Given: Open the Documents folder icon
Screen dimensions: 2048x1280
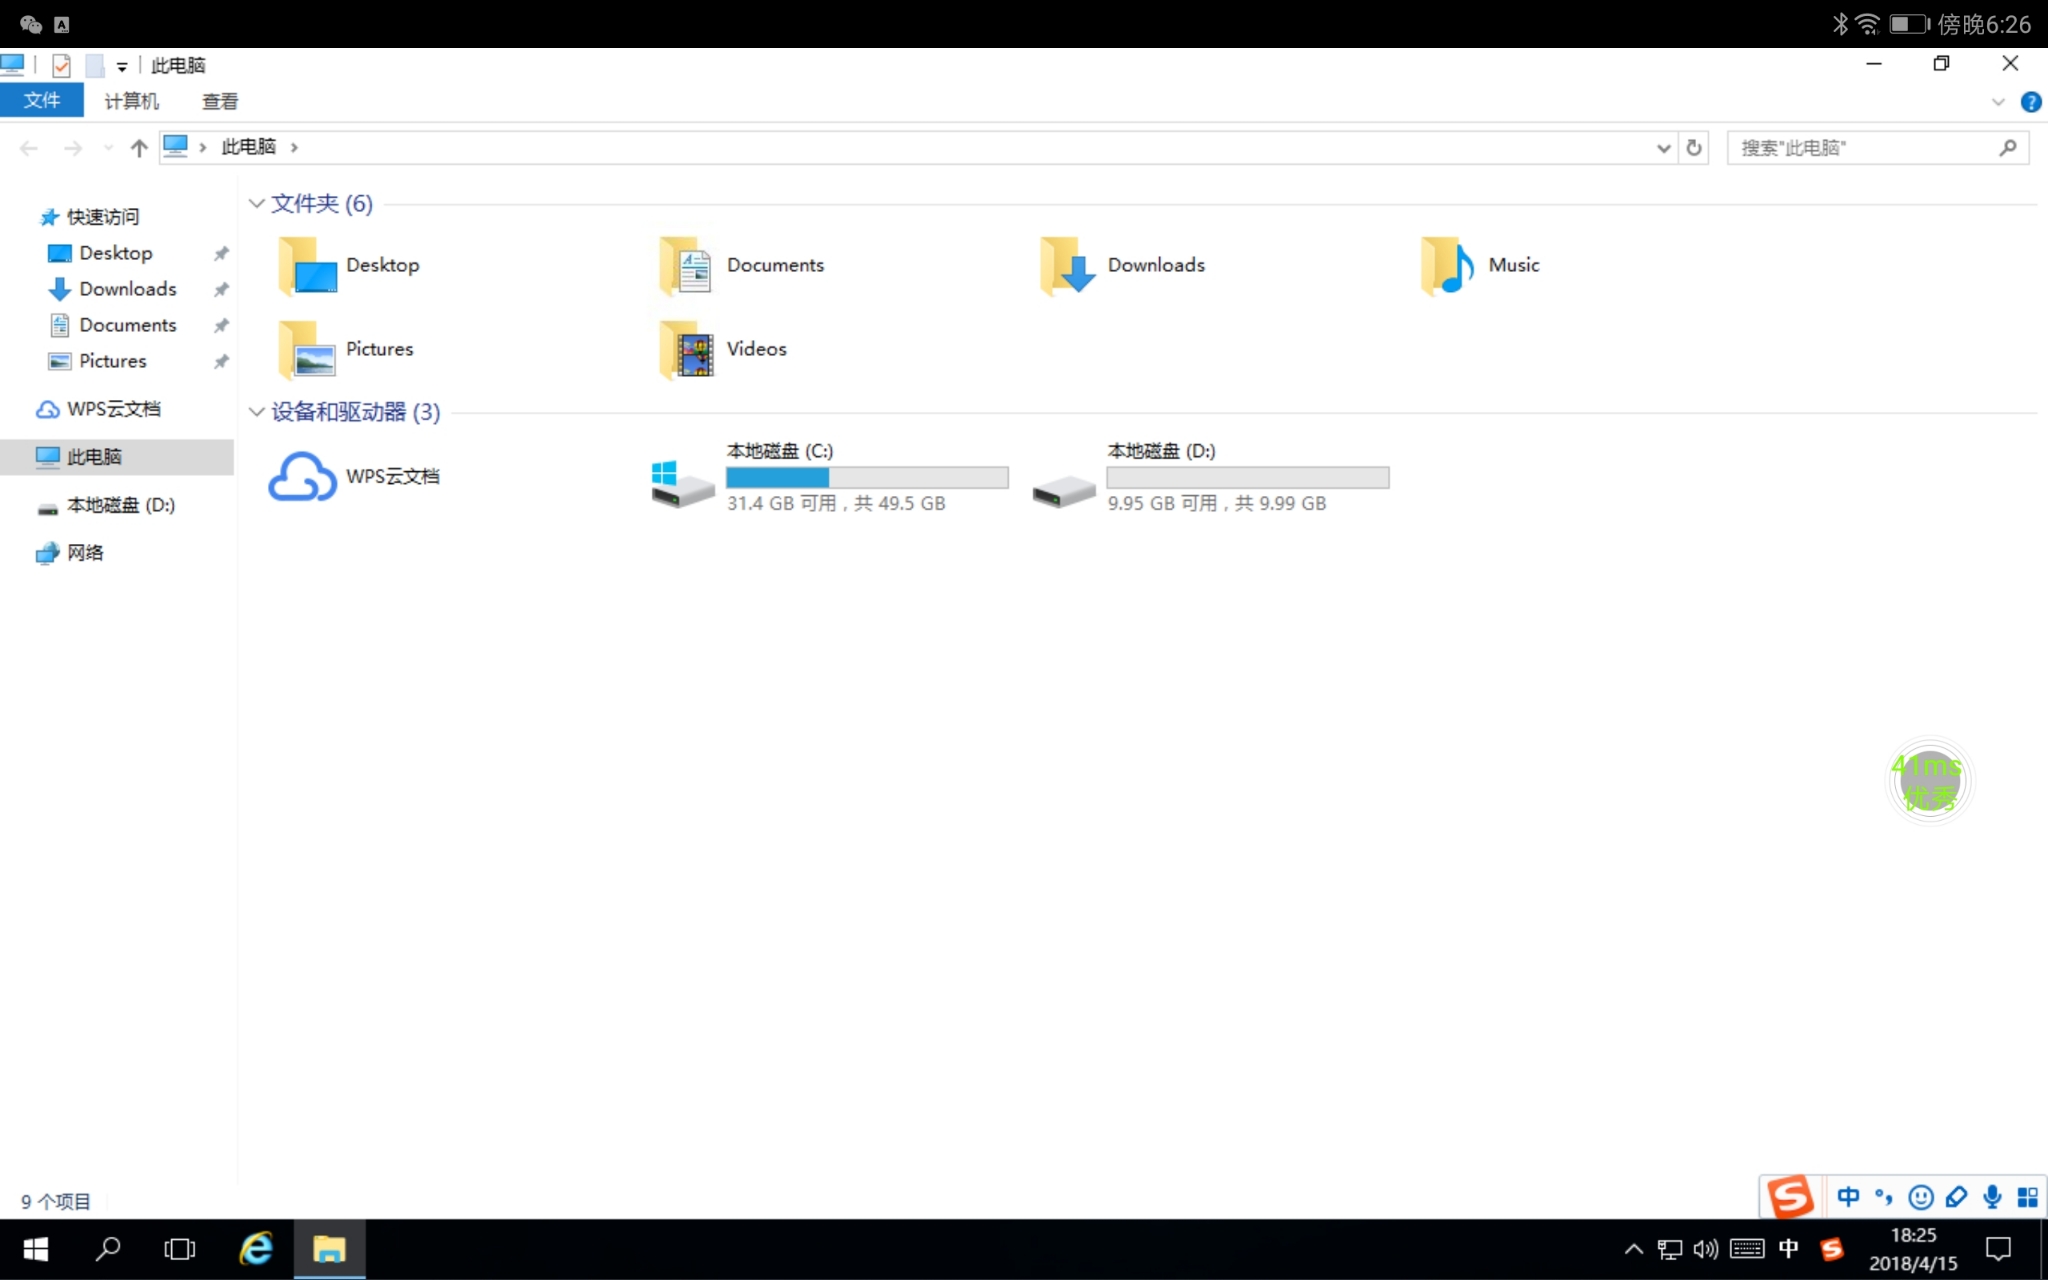Looking at the screenshot, I should [687, 266].
